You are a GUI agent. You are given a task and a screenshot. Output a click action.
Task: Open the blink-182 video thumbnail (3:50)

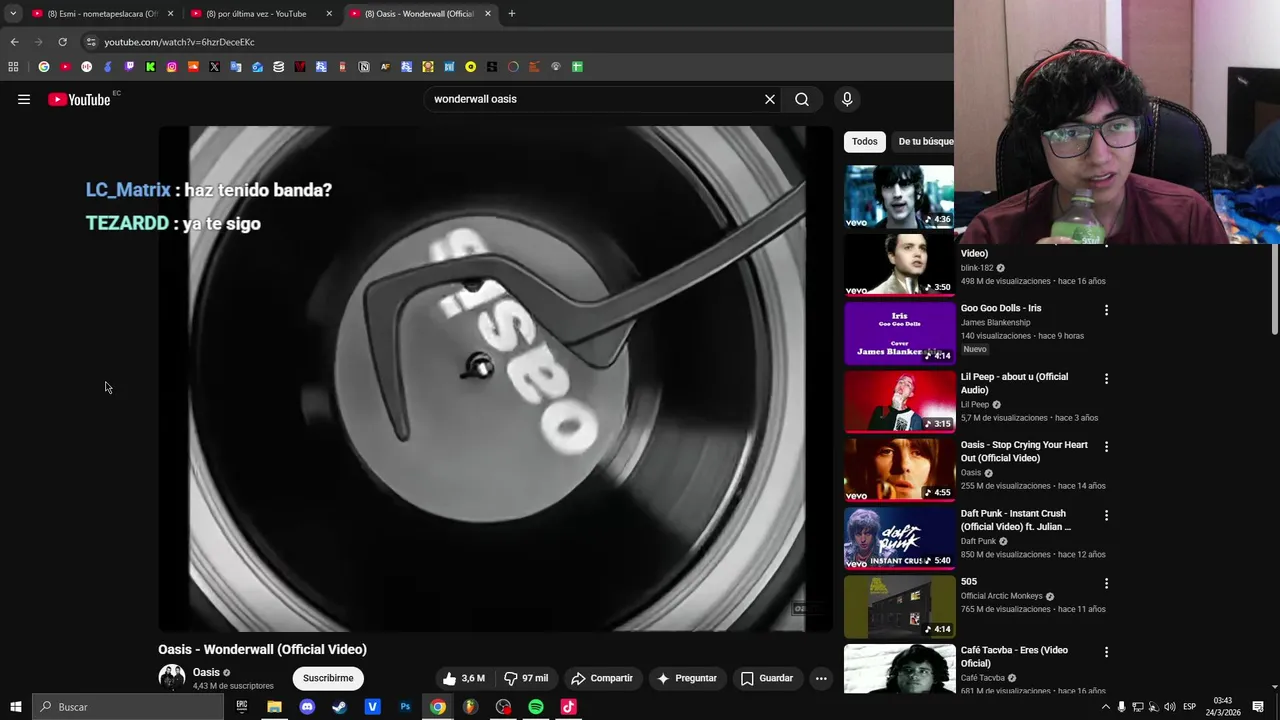(899, 265)
